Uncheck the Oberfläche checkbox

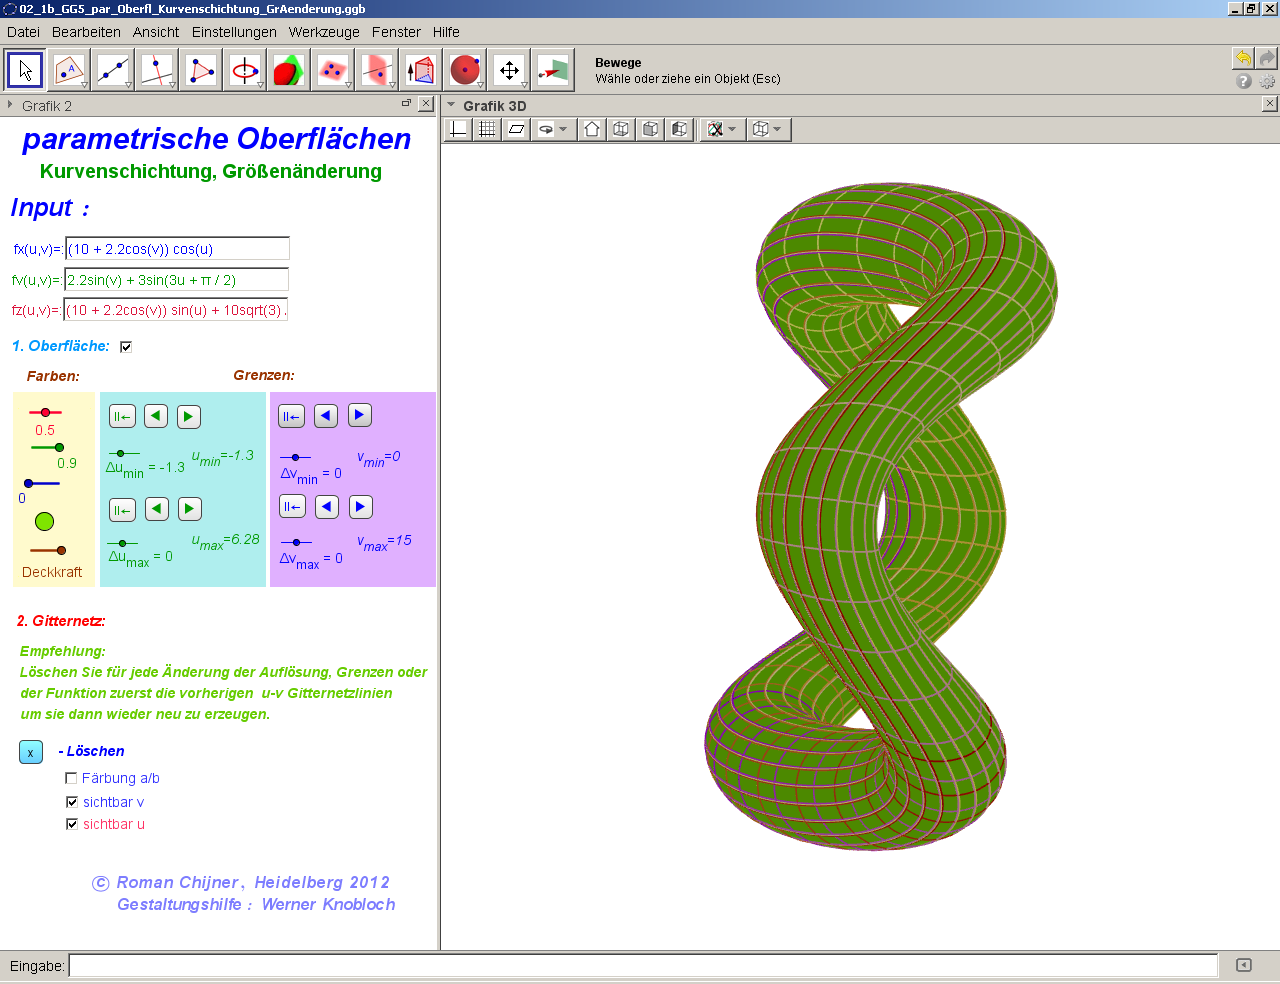(126, 347)
